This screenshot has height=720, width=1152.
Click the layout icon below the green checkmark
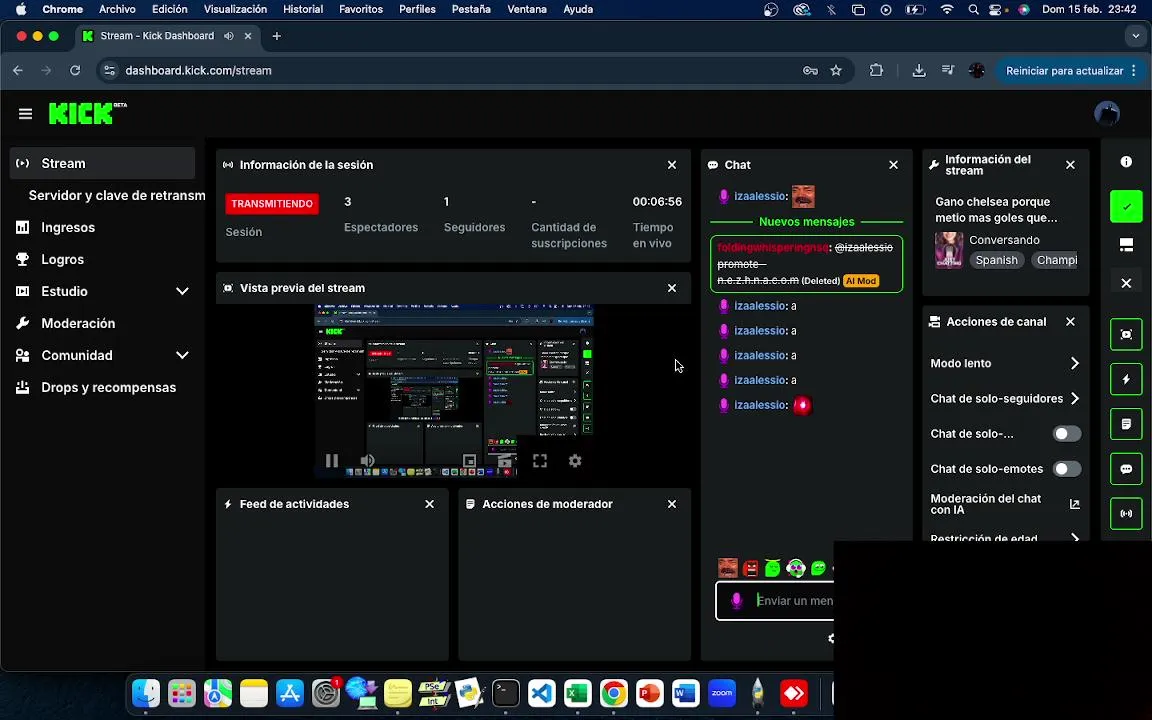point(1126,245)
